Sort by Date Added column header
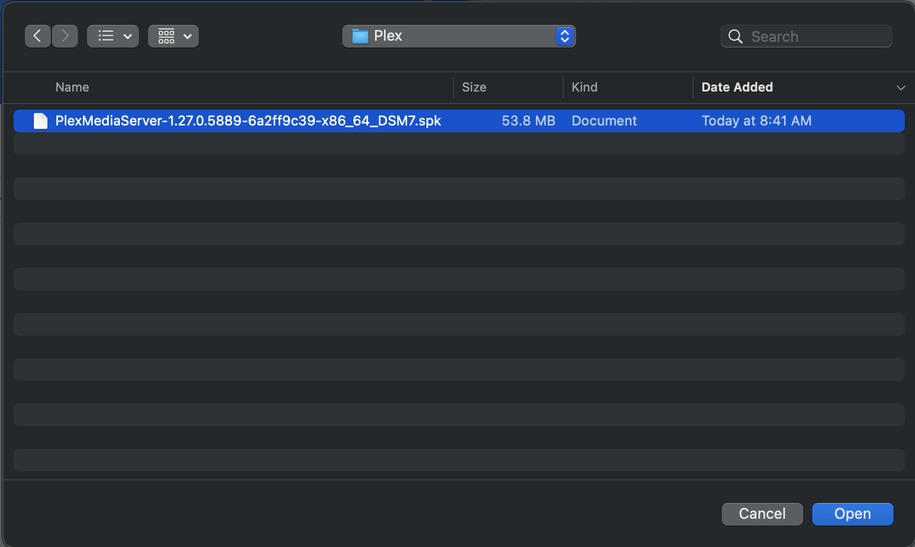 click(737, 87)
